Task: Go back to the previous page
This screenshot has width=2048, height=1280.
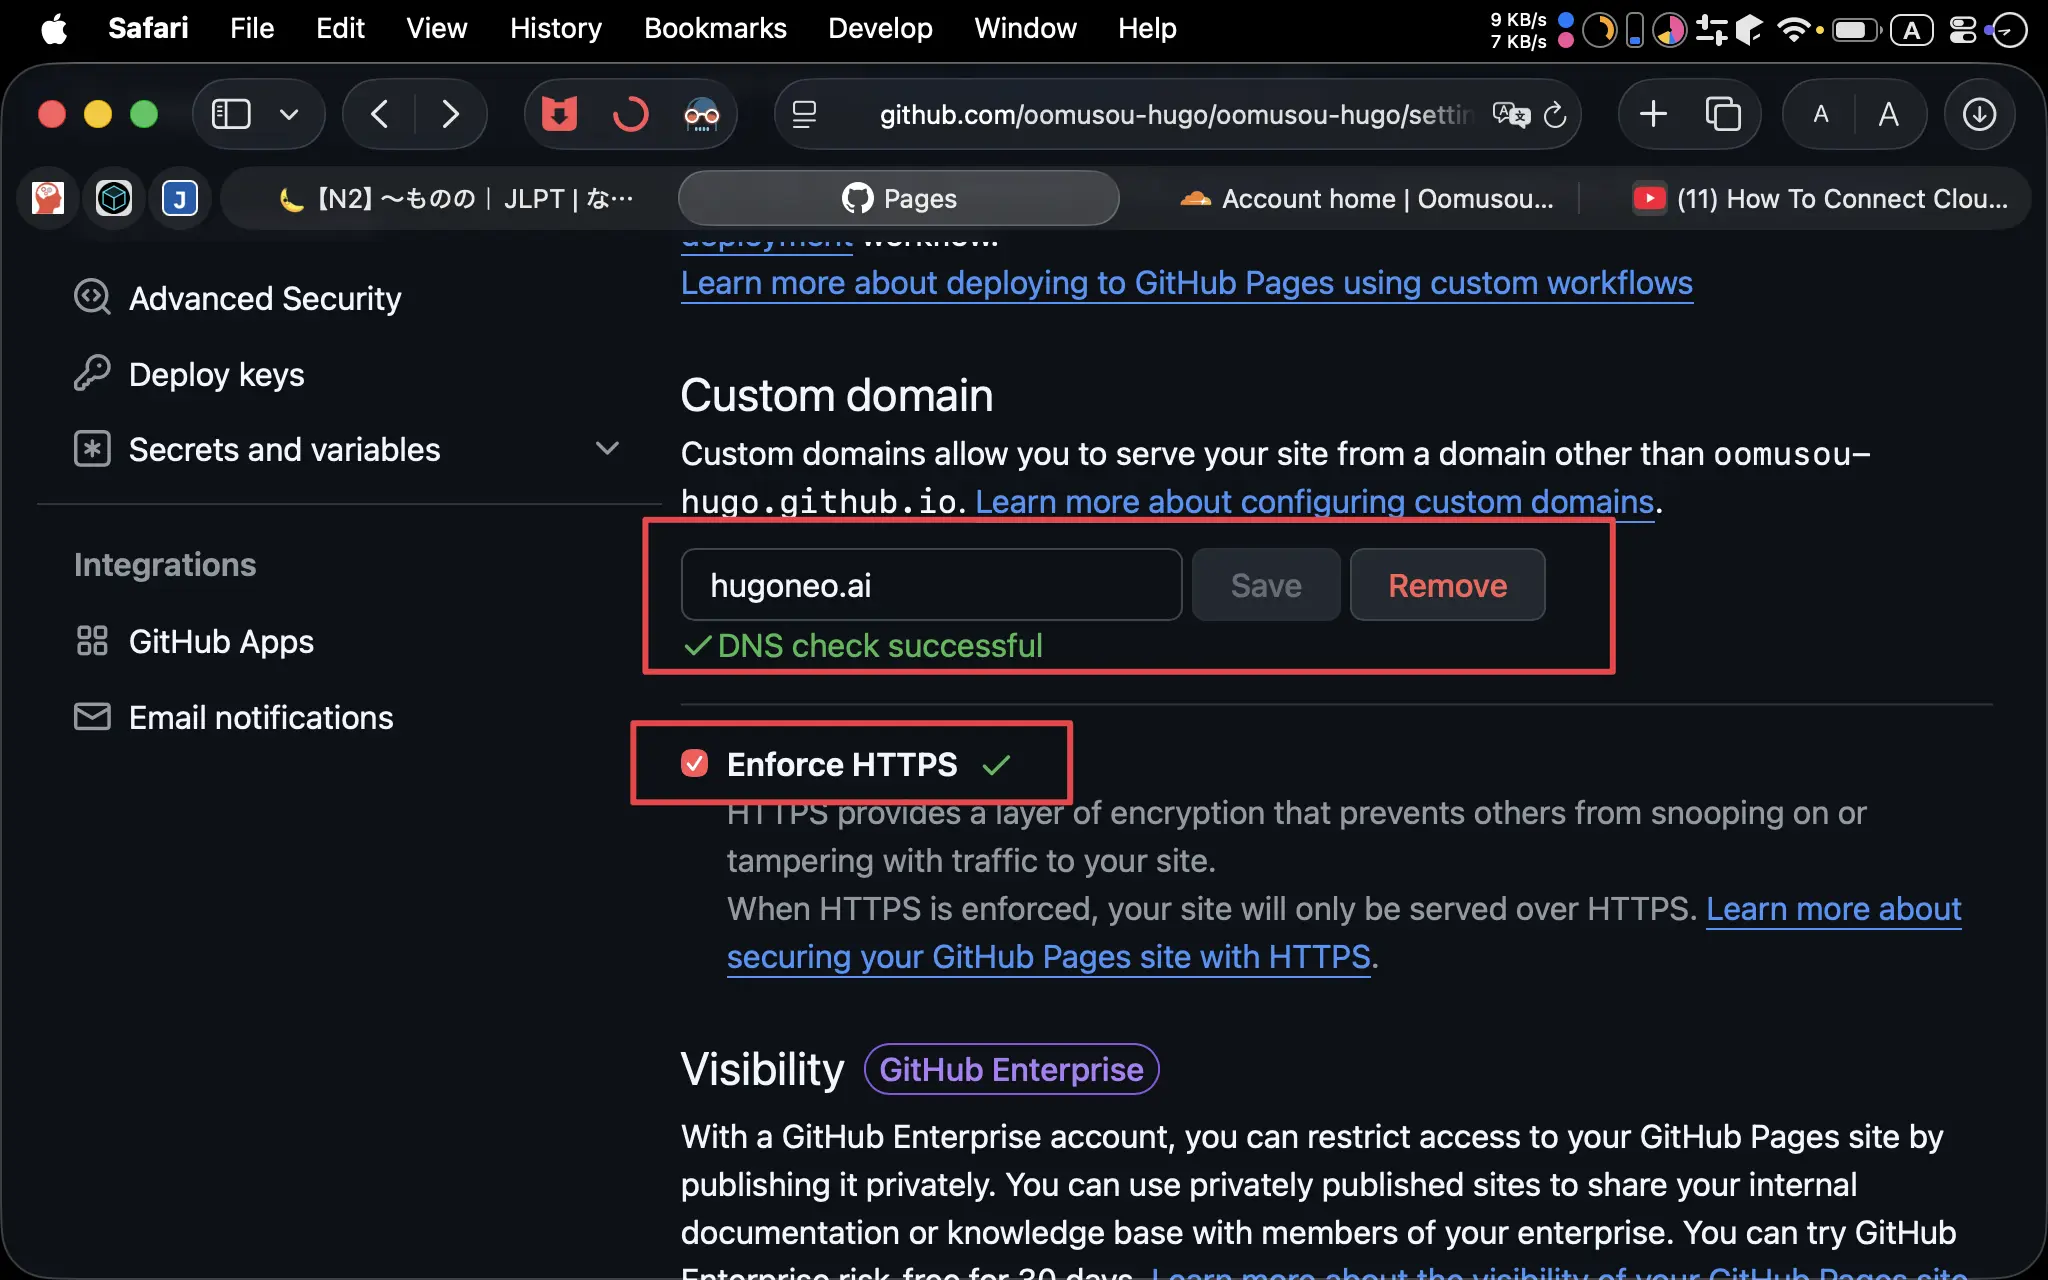Action: (x=379, y=114)
